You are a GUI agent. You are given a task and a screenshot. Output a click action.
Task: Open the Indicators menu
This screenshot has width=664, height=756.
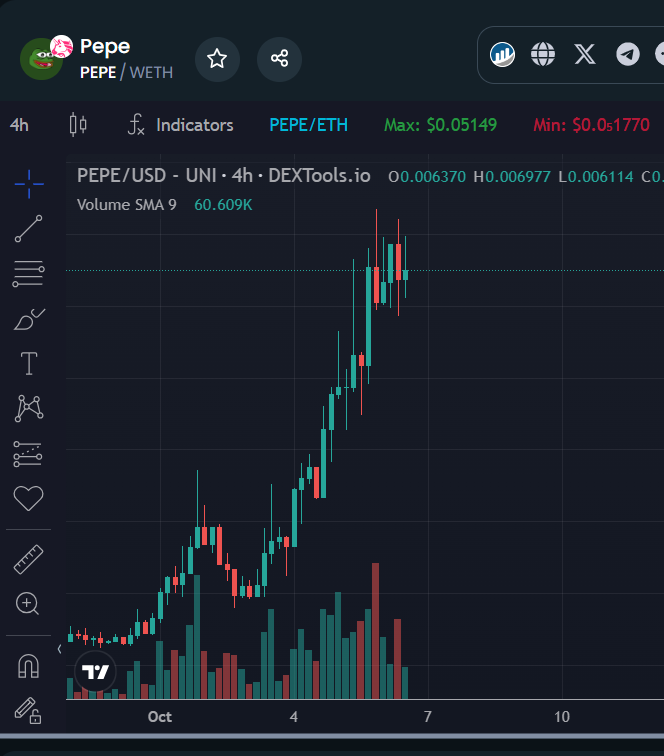[x=181, y=125]
